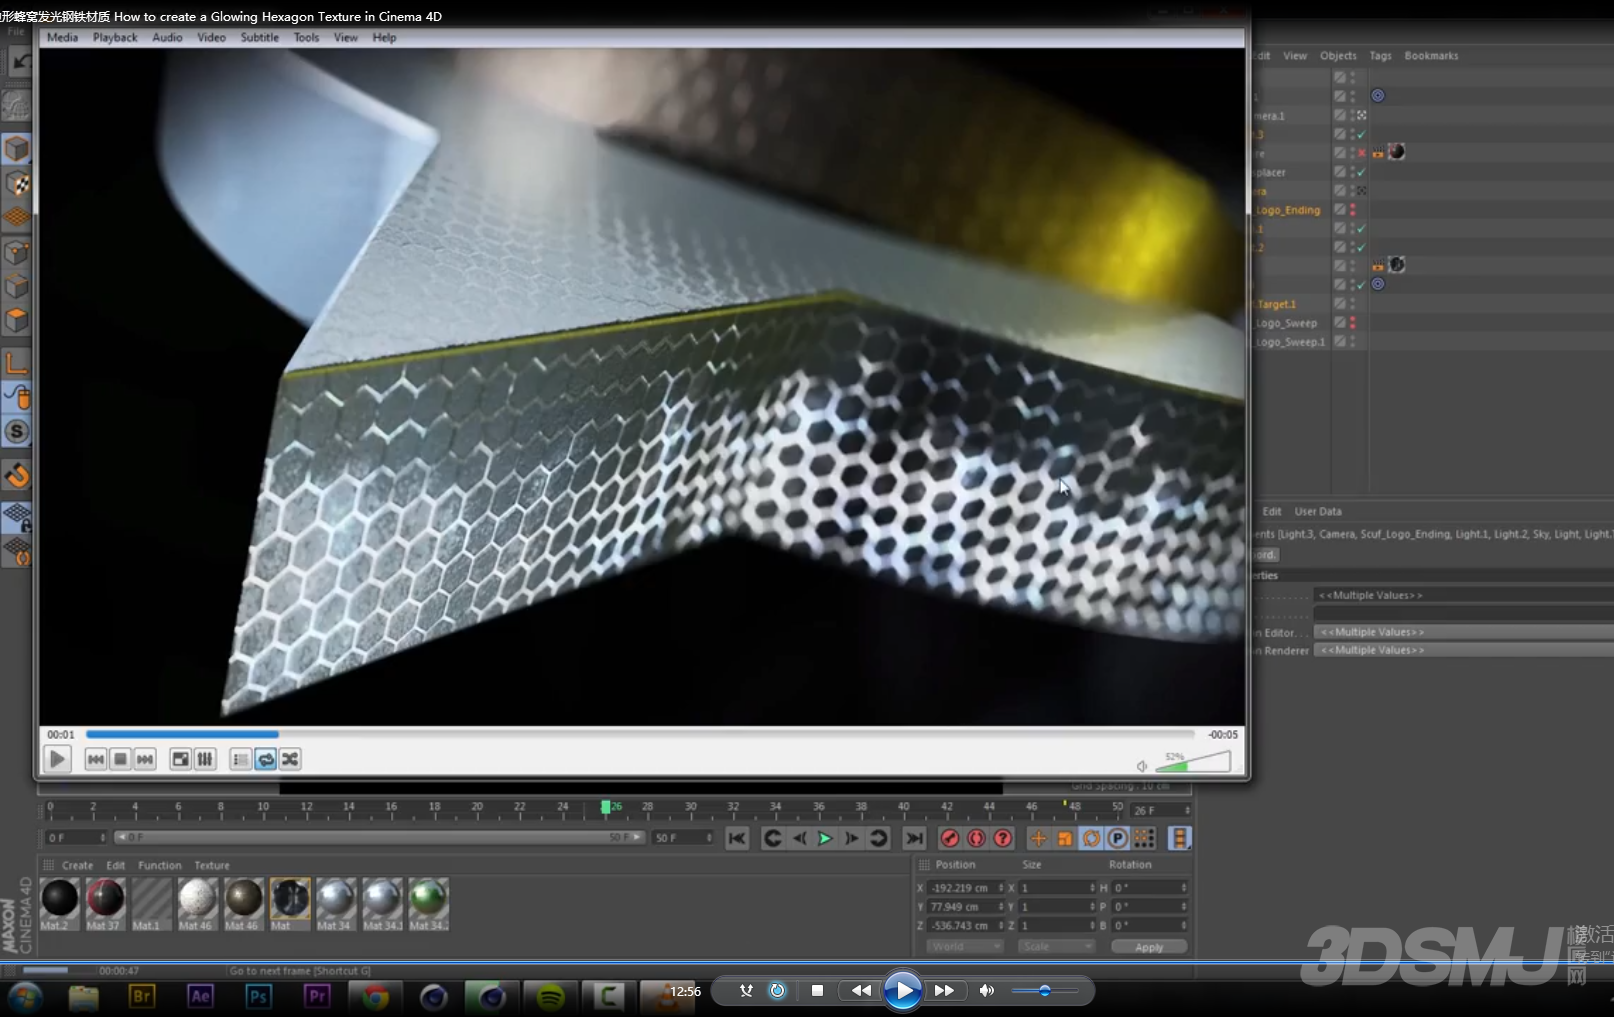
Task: Open Create menu in Material Manager
Action: [x=77, y=866]
